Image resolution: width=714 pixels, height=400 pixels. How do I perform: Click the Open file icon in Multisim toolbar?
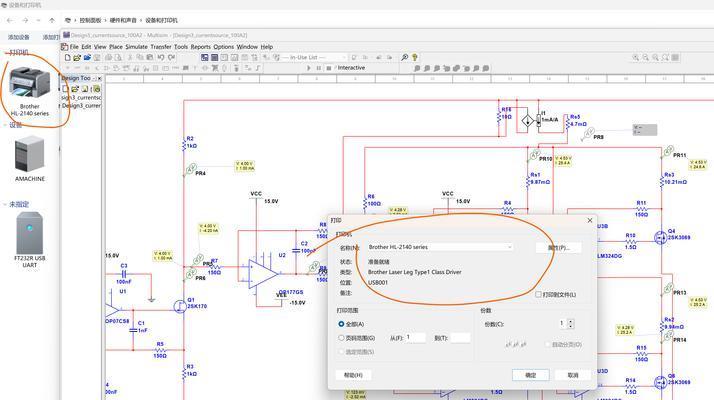[x=77, y=57]
